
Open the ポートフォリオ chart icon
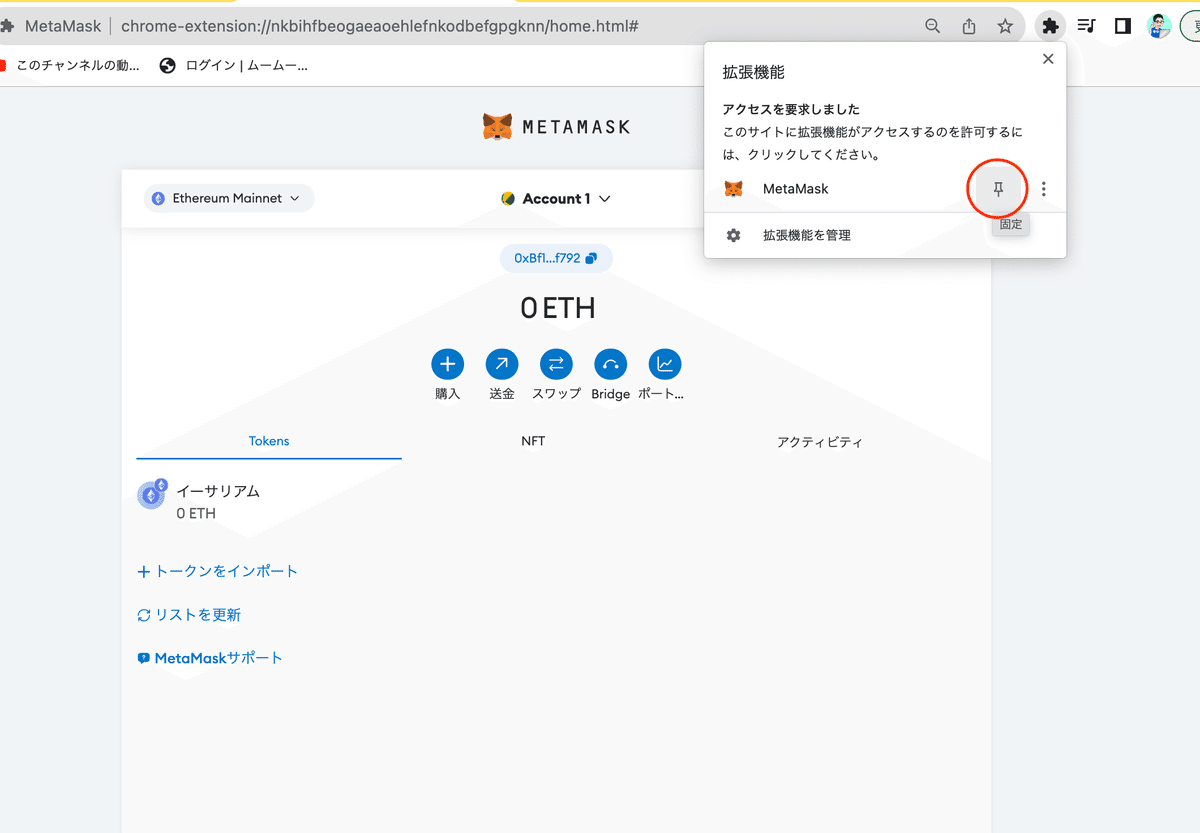[x=665, y=364]
